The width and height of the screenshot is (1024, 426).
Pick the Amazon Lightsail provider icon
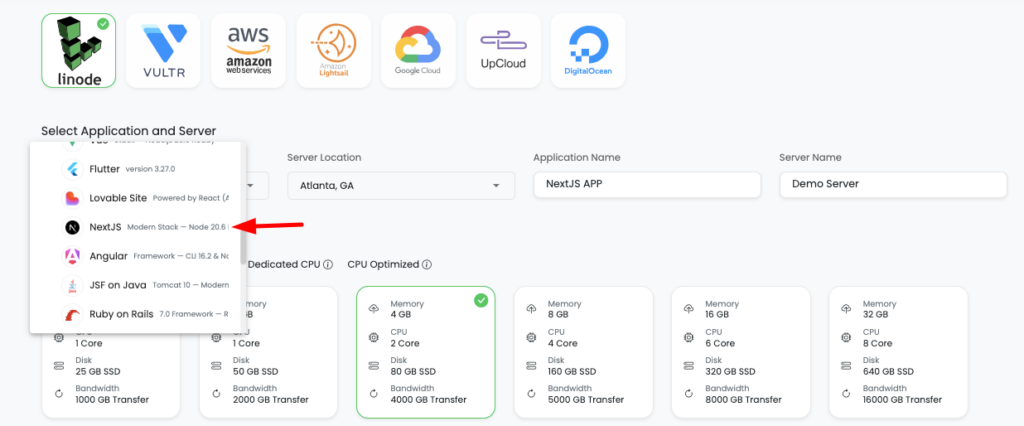pos(334,50)
